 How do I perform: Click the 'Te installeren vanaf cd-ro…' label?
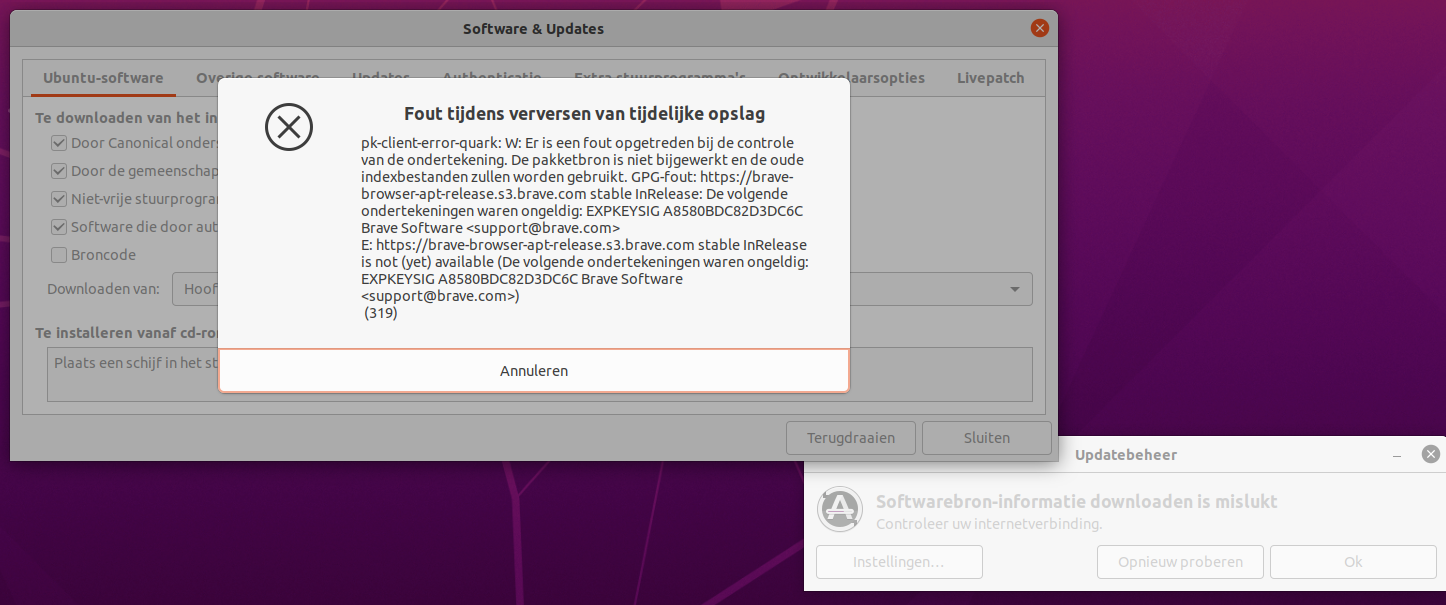coord(127,332)
